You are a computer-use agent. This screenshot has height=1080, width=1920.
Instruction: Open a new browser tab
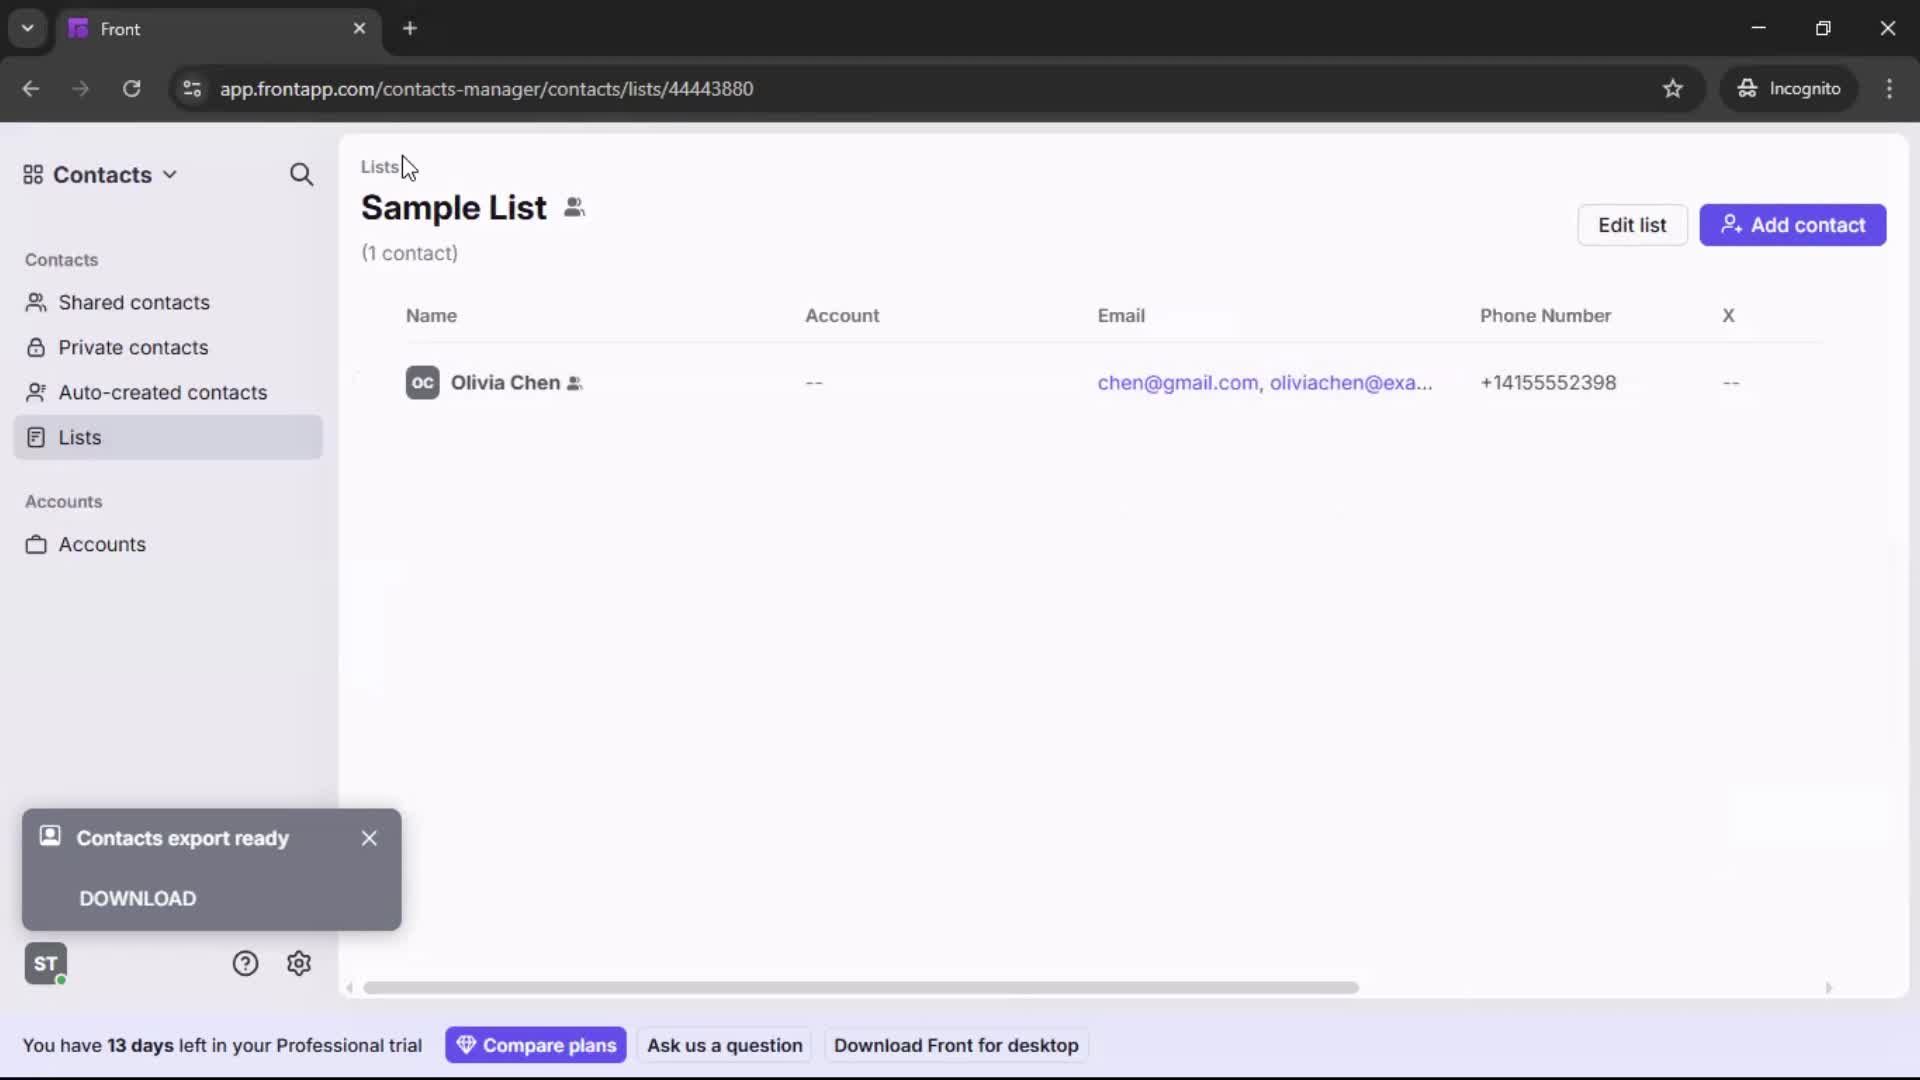410,29
